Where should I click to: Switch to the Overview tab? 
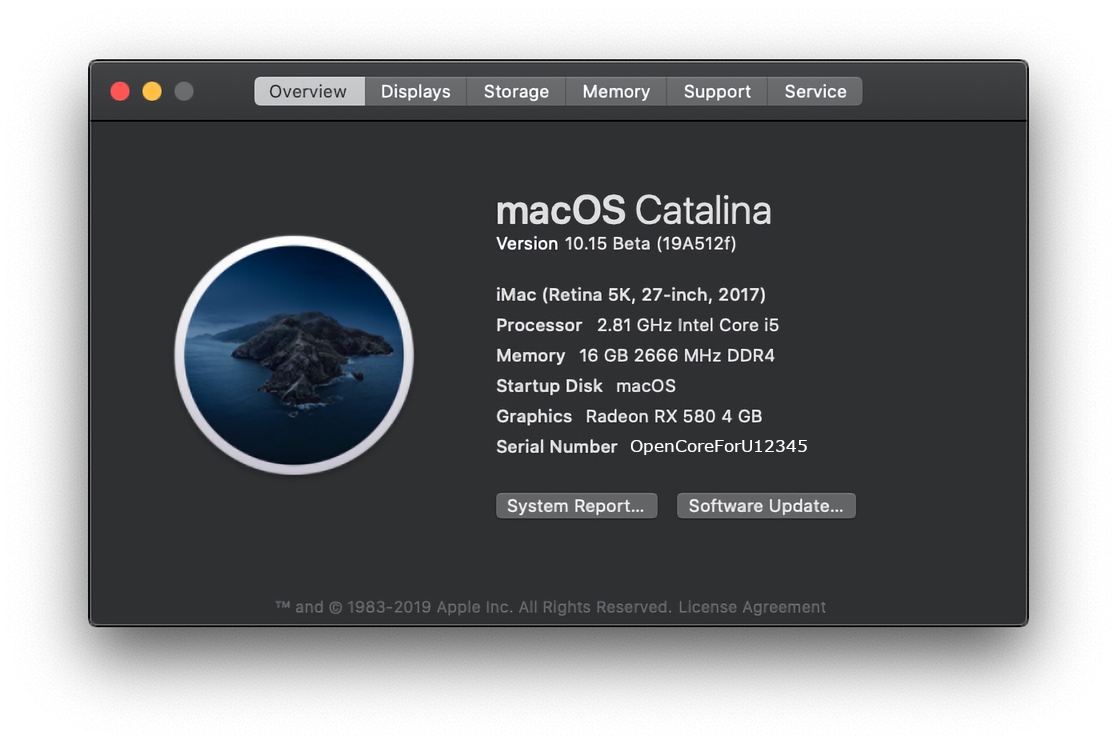(308, 92)
